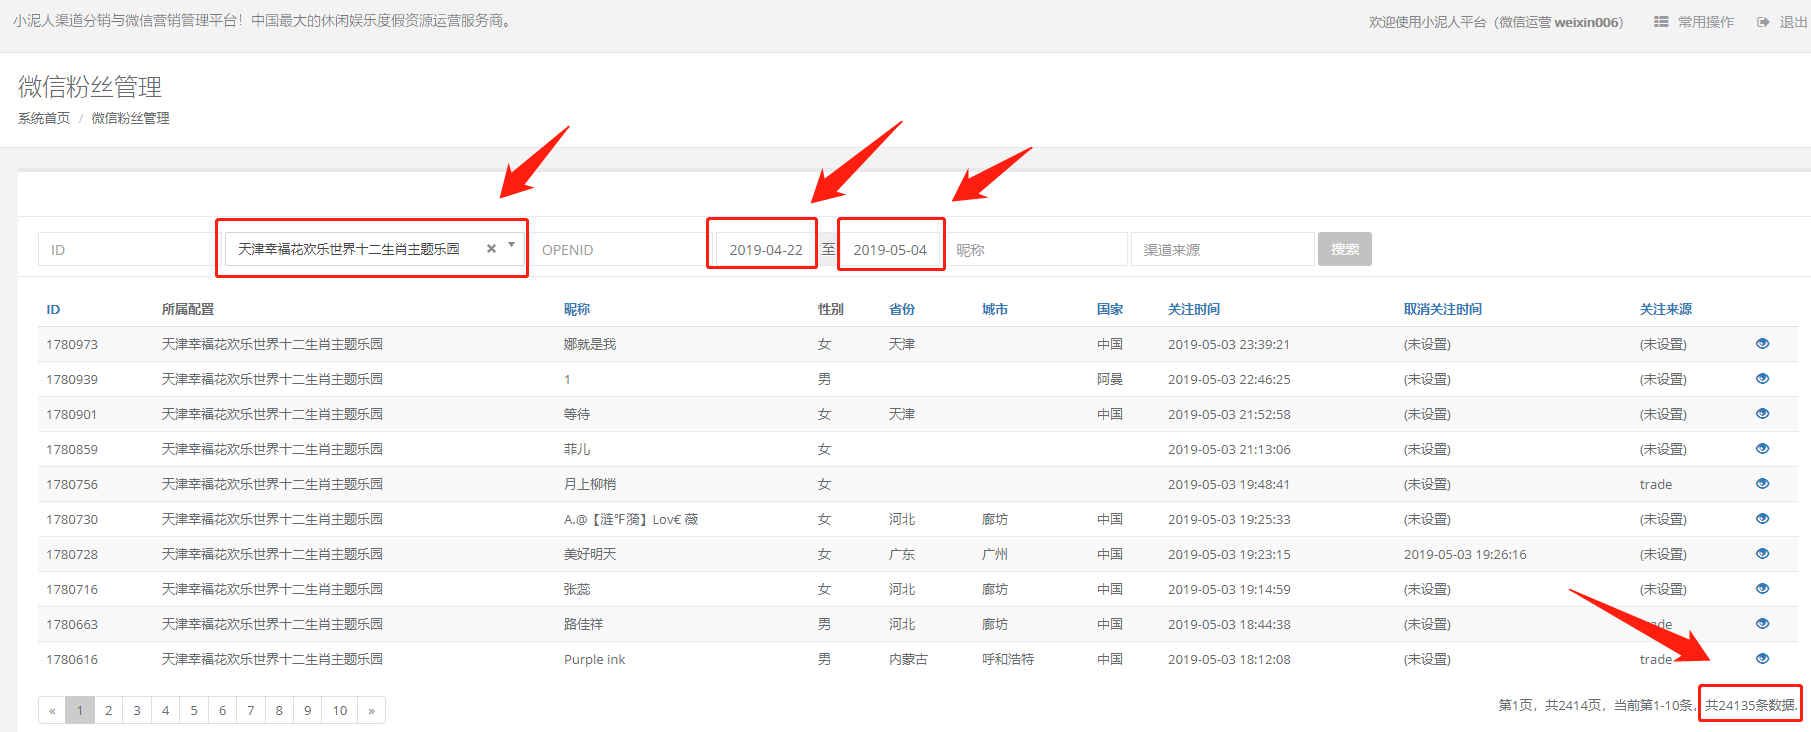The image size is (1811, 732).
Task: View record of user 菲儿
Action: [1762, 449]
